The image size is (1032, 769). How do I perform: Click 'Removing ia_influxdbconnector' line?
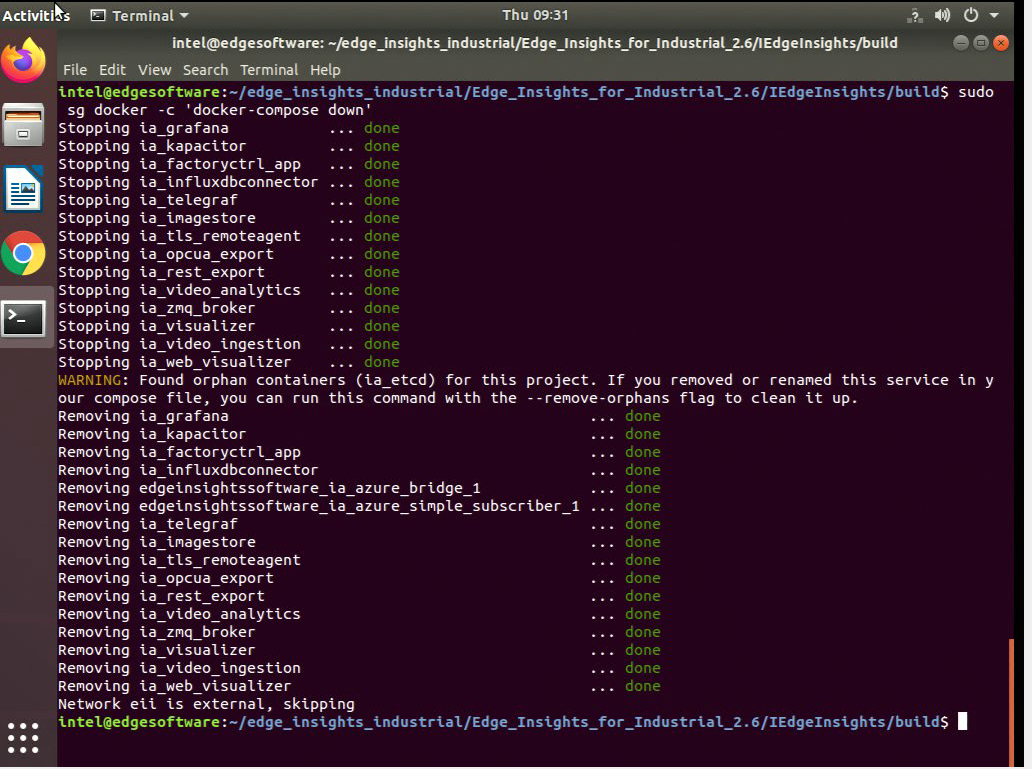pos(359,470)
